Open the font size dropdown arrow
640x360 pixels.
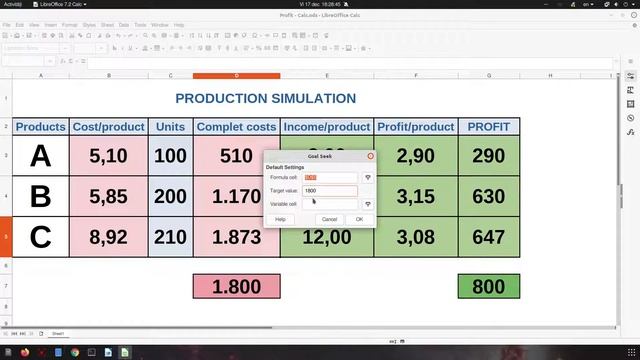[x=101, y=48]
